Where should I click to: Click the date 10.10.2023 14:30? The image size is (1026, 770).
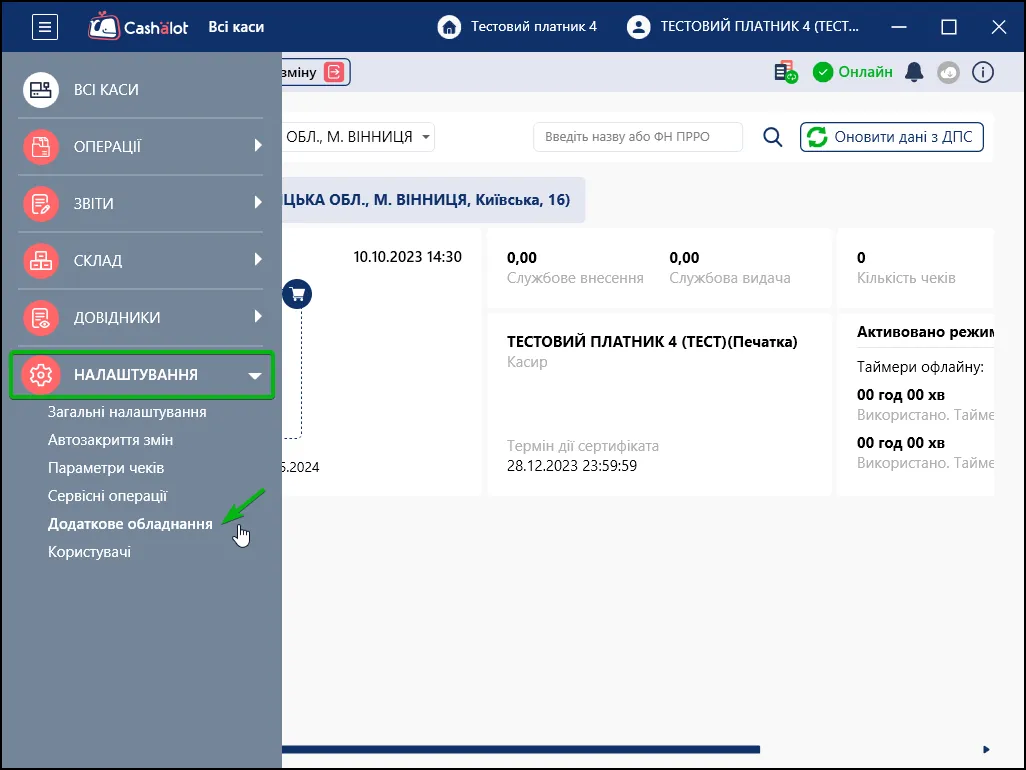tap(408, 257)
